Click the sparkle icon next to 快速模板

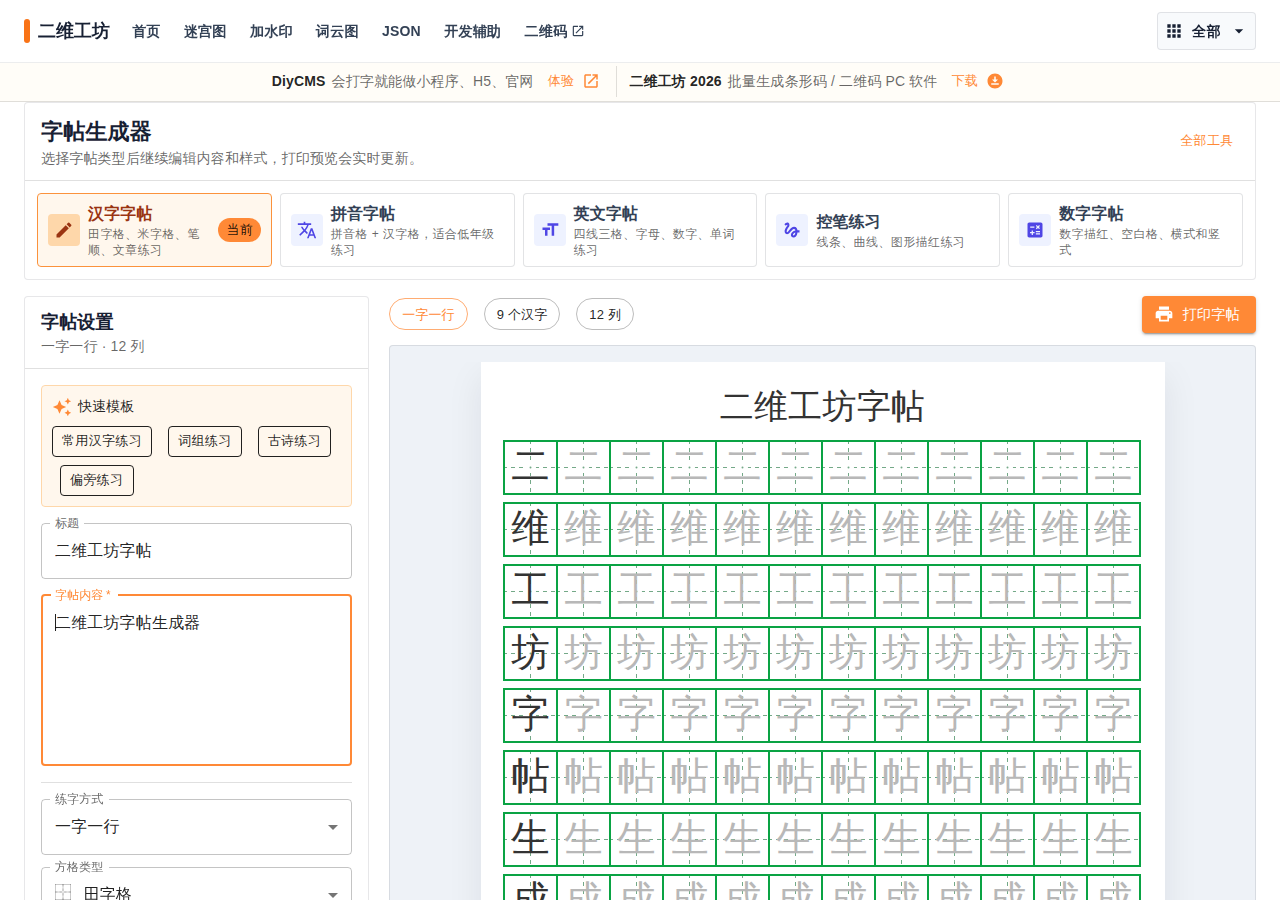pos(62,406)
